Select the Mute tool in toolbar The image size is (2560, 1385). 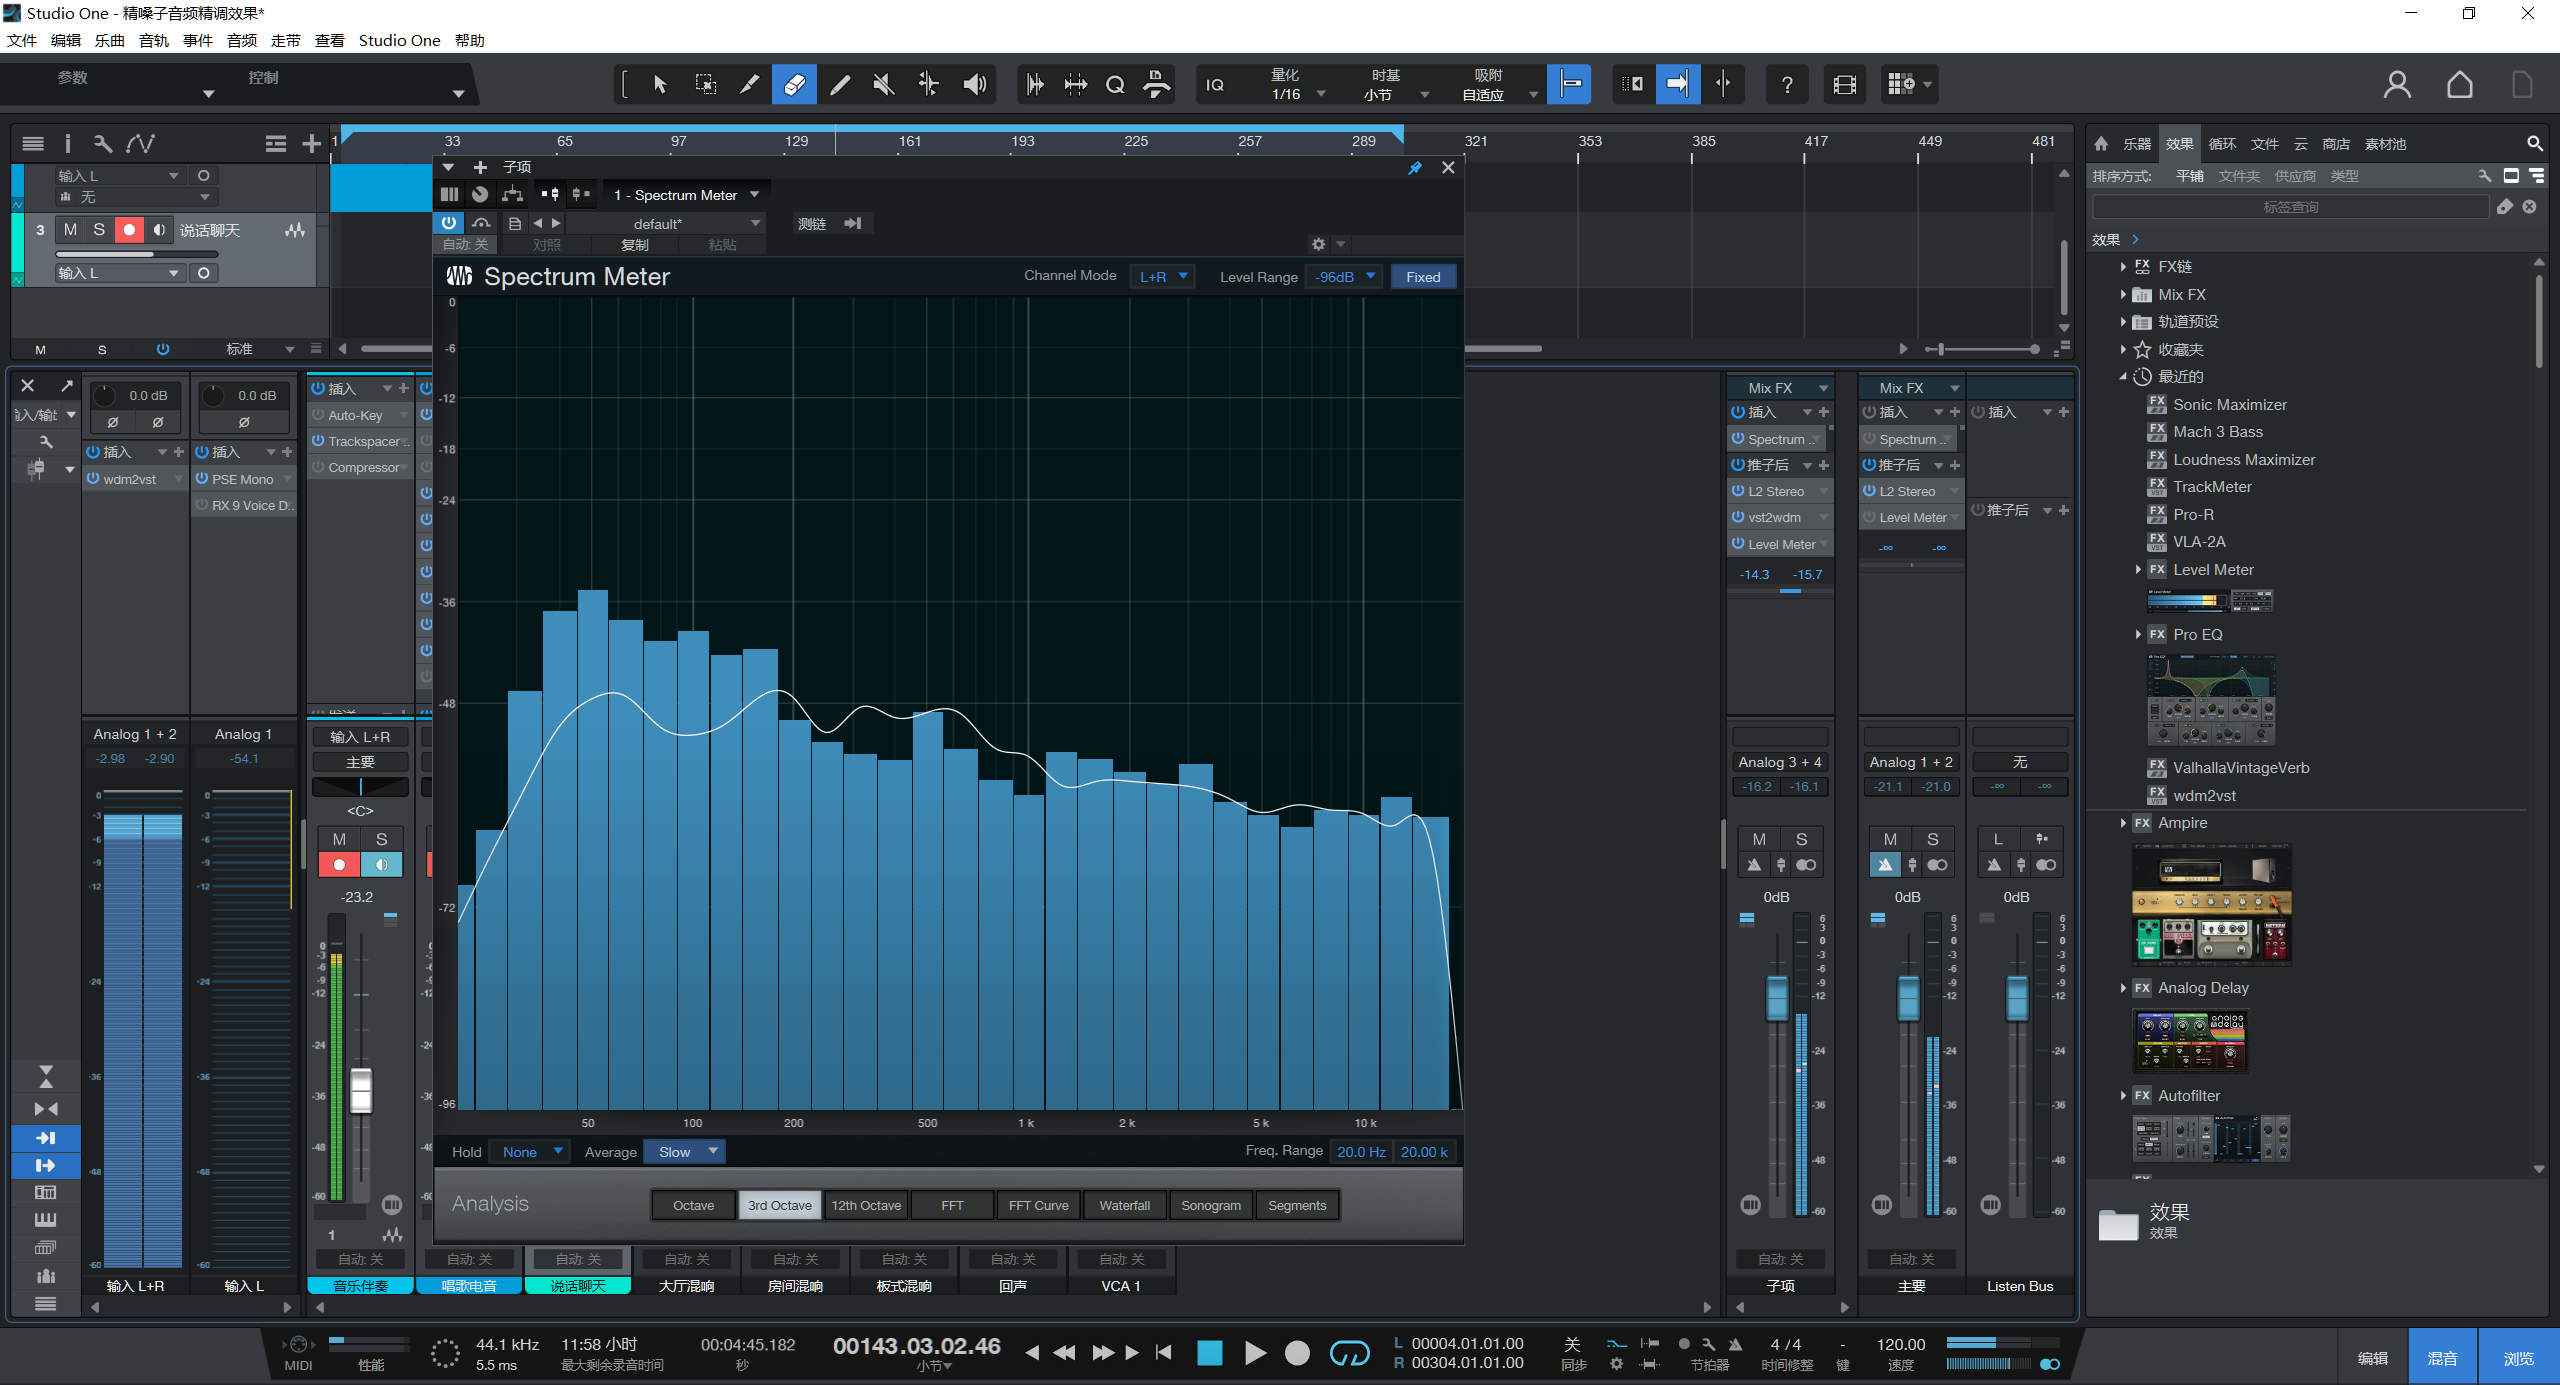point(883,85)
